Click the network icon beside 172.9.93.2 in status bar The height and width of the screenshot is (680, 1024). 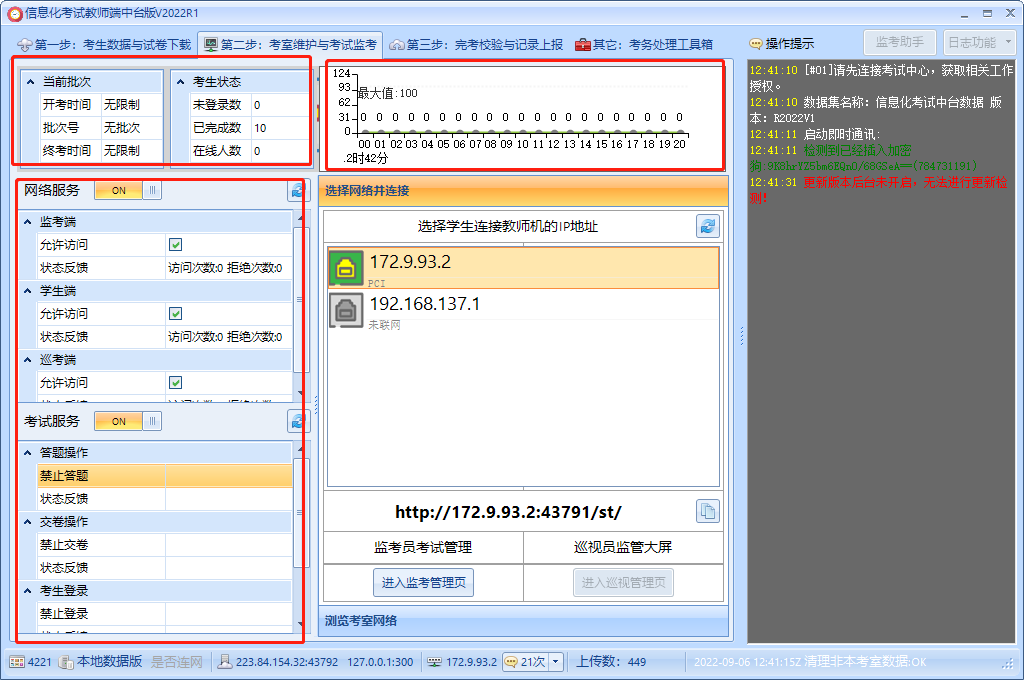(x=434, y=662)
